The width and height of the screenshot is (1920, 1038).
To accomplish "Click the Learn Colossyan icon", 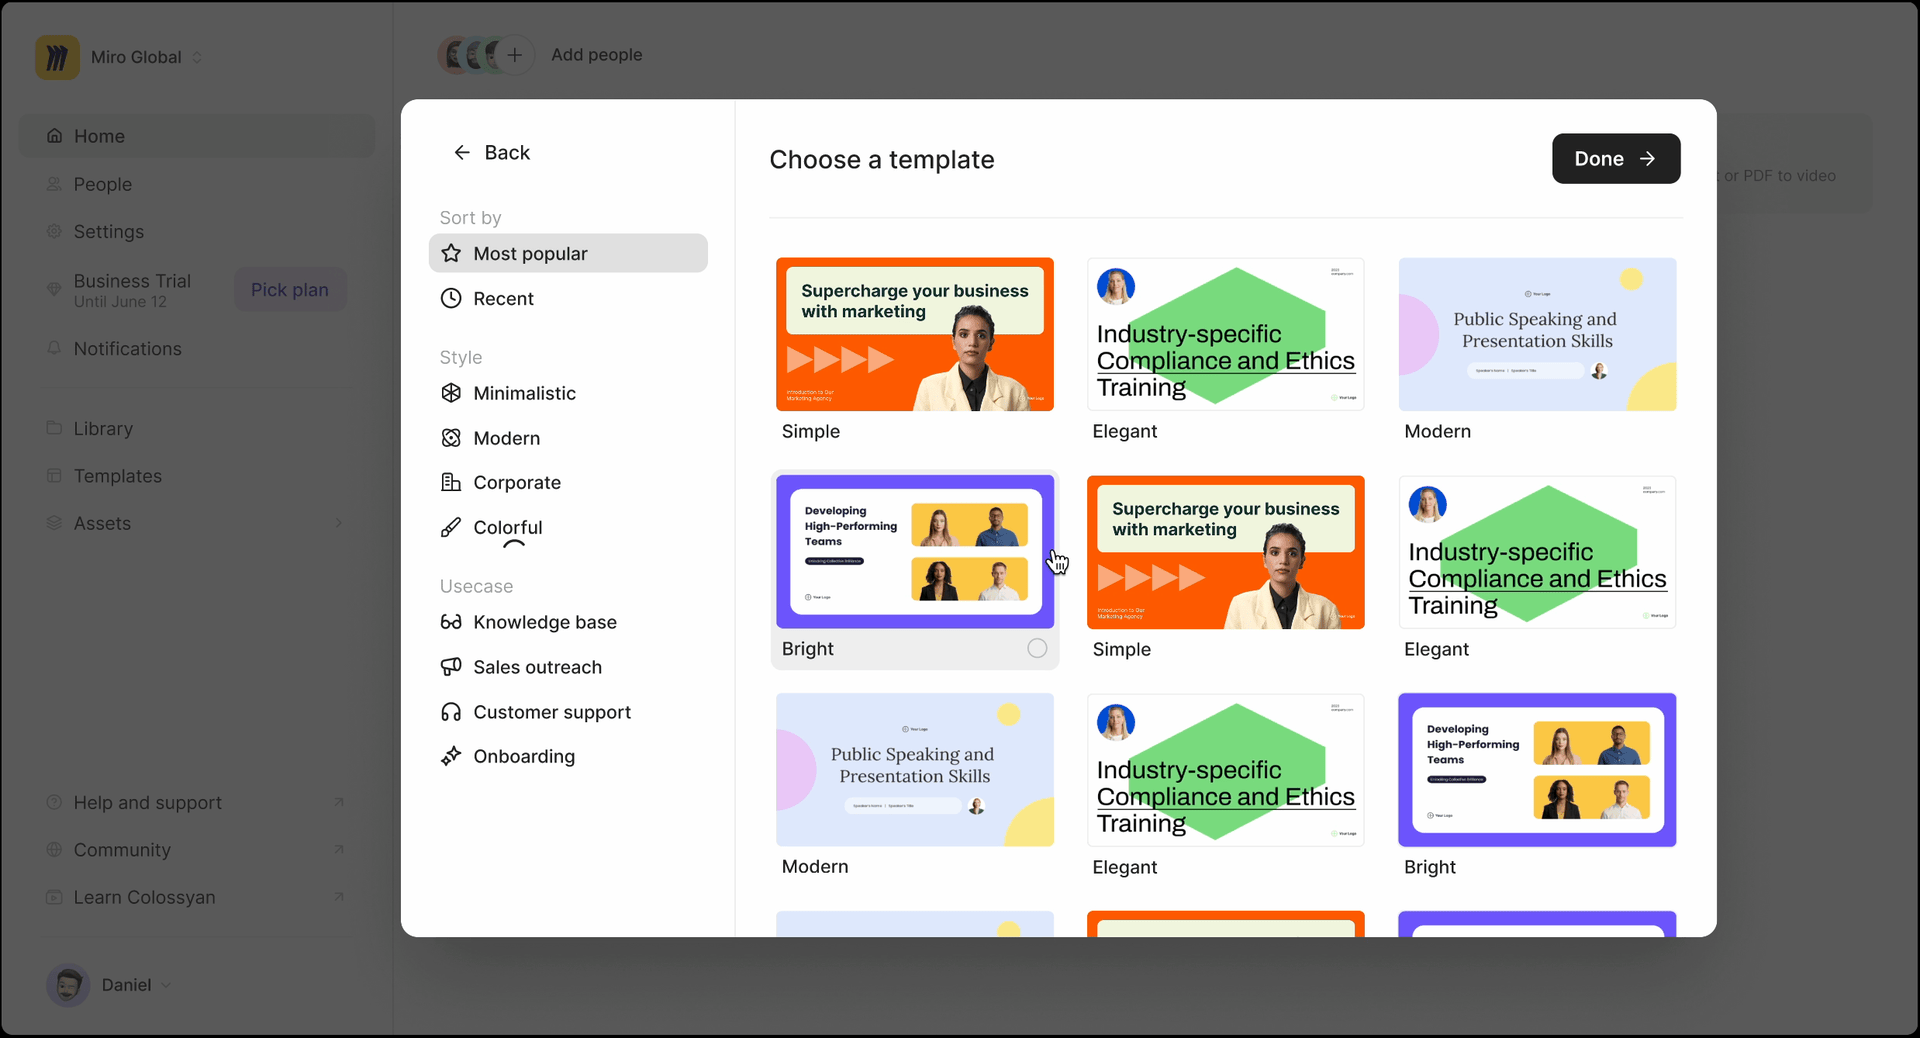I will coord(54,897).
